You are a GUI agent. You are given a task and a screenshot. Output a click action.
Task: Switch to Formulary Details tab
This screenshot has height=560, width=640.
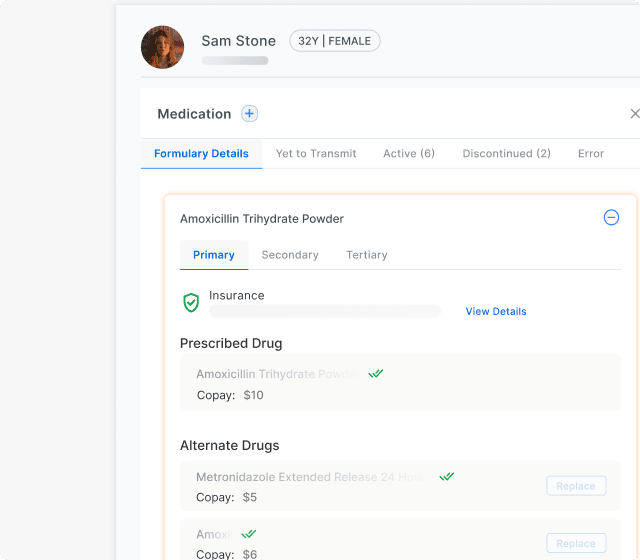201,154
